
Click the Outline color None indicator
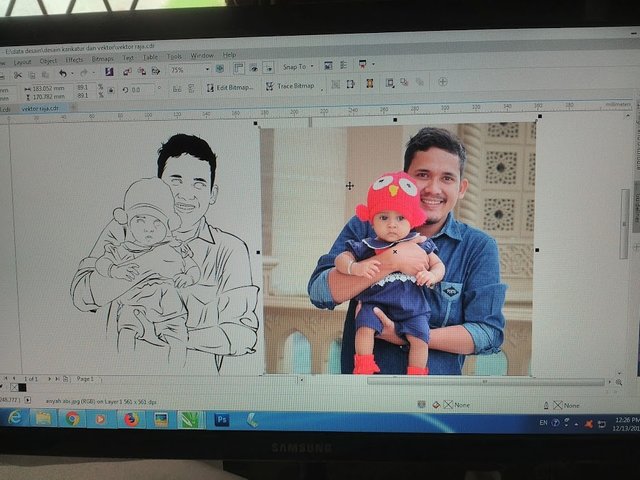pos(562,405)
